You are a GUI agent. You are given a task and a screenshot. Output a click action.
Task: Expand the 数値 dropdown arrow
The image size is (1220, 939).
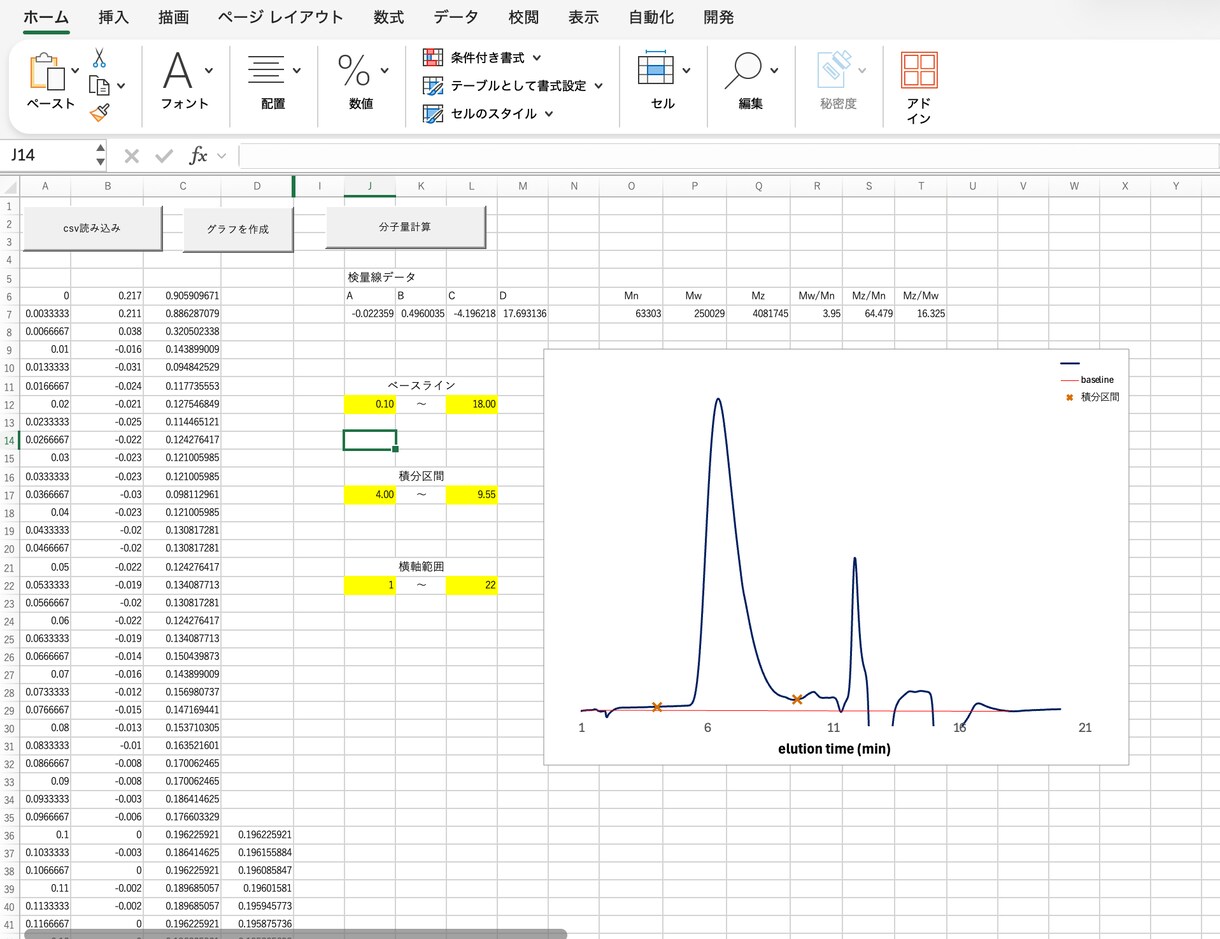pos(385,71)
